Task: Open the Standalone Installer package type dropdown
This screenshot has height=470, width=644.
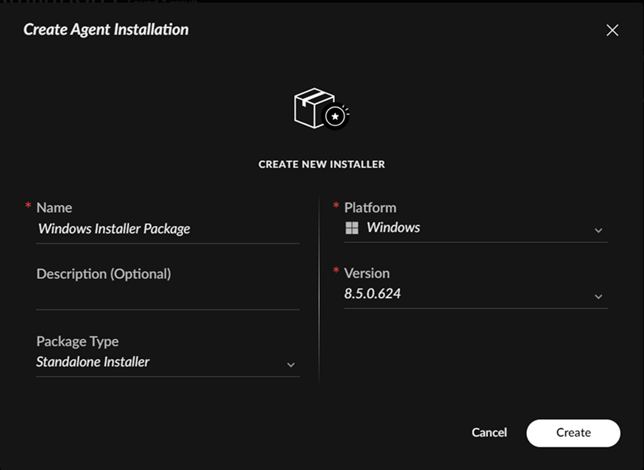Action: (x=160, y=362)
